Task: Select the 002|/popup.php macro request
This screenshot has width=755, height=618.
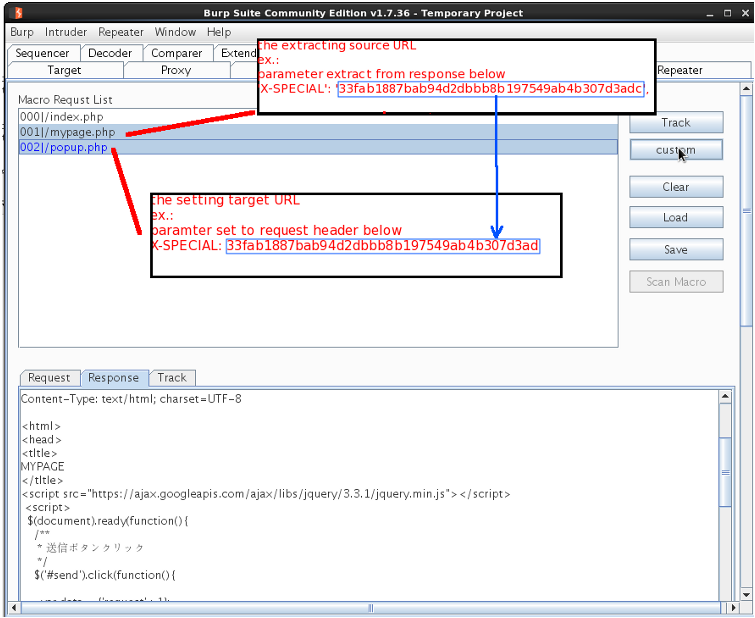Action: tap(318, 147)
